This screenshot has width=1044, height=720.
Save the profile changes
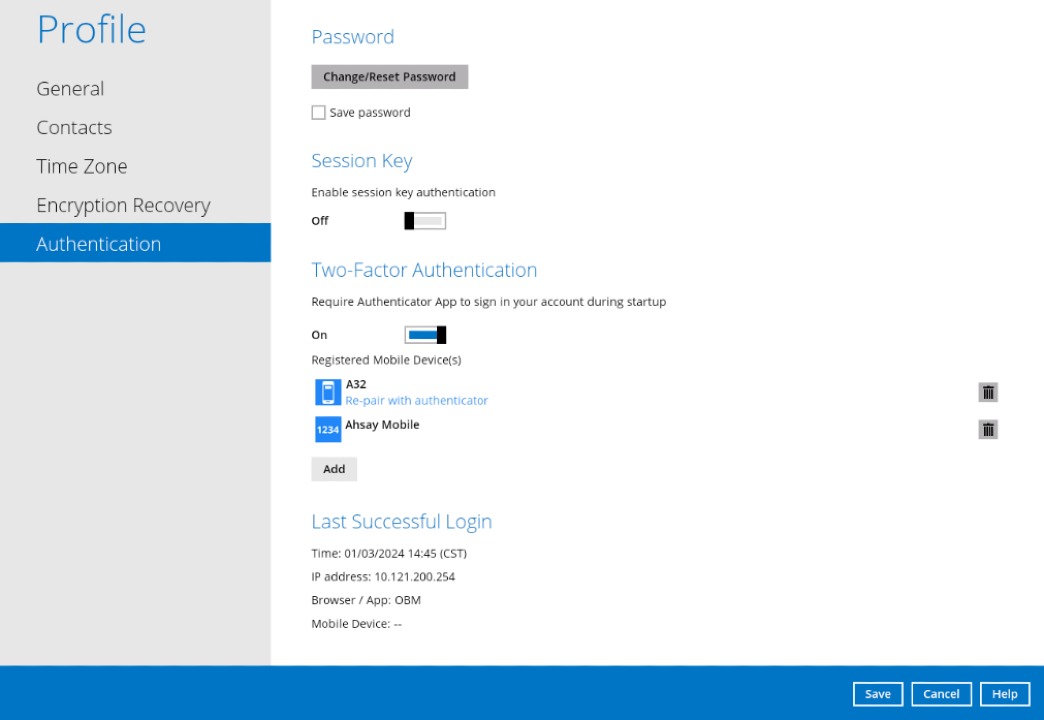[878, 694]
